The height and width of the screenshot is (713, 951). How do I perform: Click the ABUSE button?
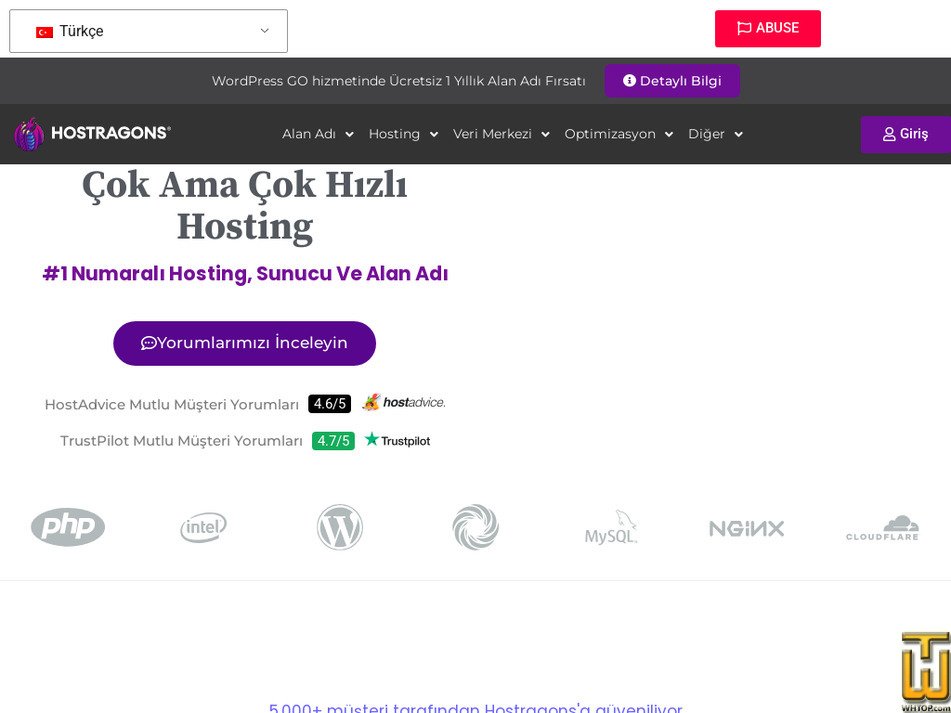(x=767, y=29)
